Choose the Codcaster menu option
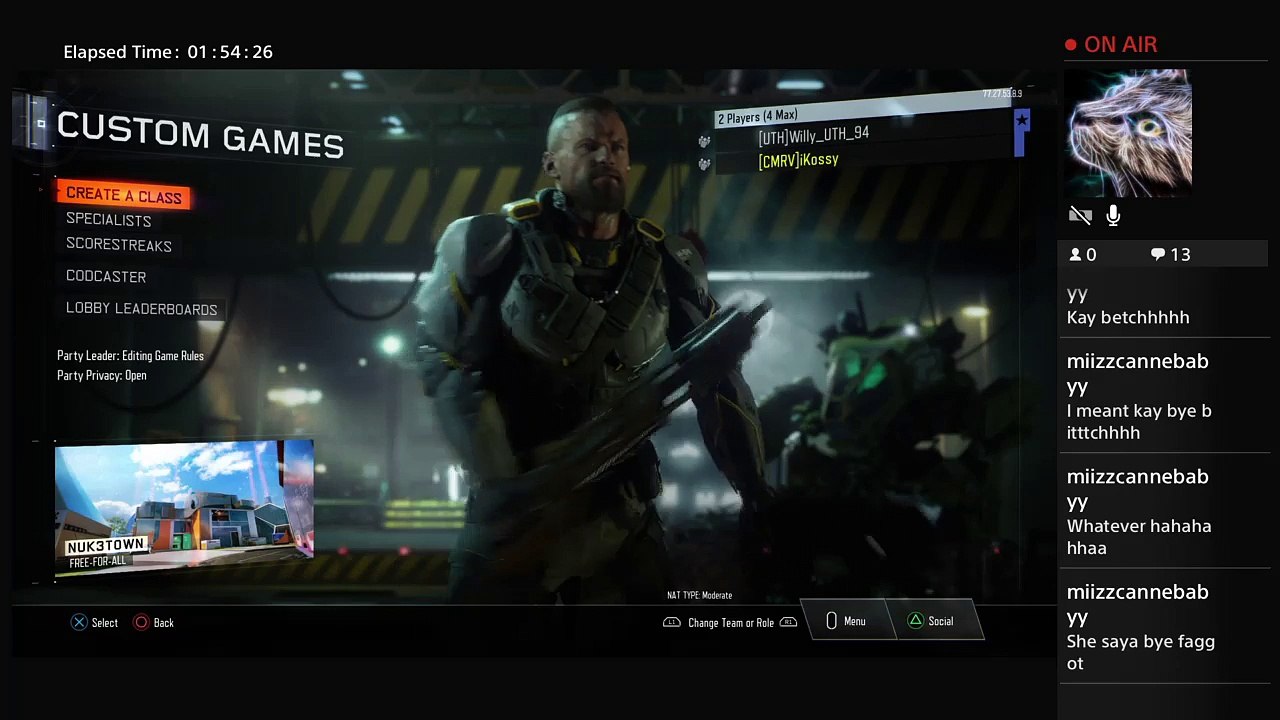This screenshot has height=720, width=1280. click(x=106, y=276)
